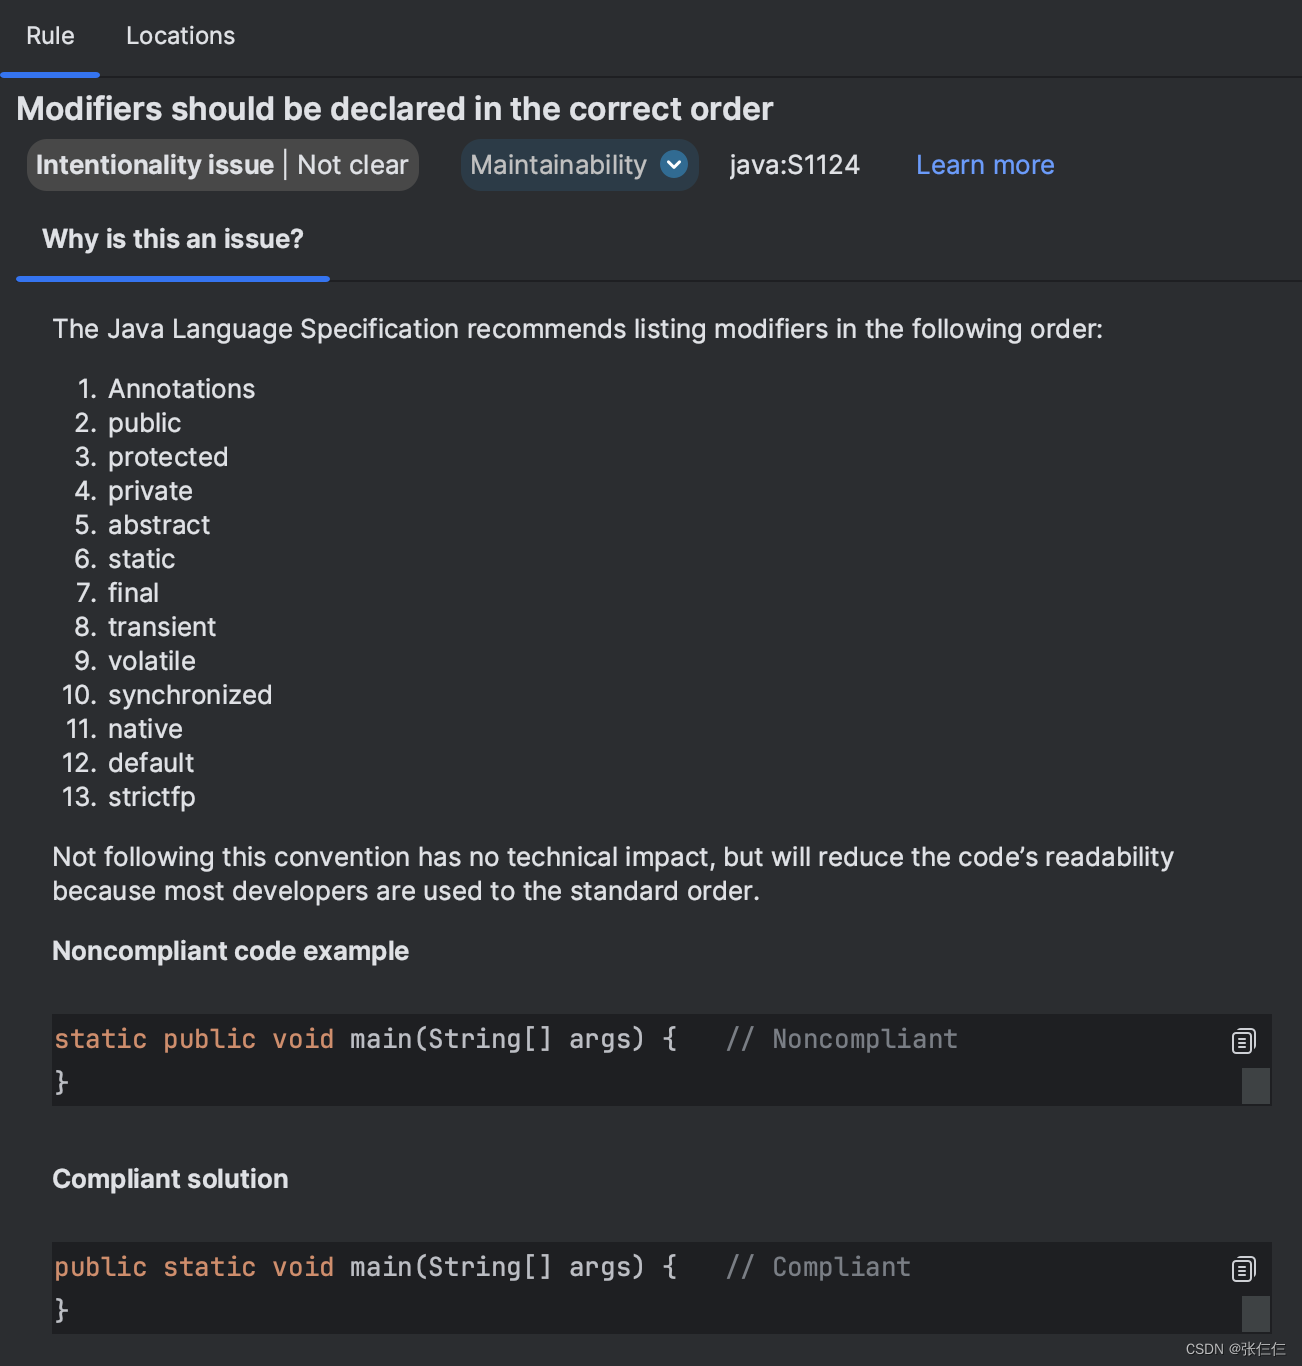Image resolution: width=1302 pixels, height=1366 pixels.
Task: Click the 'strictfp' modifier list item
Action: 151,797
